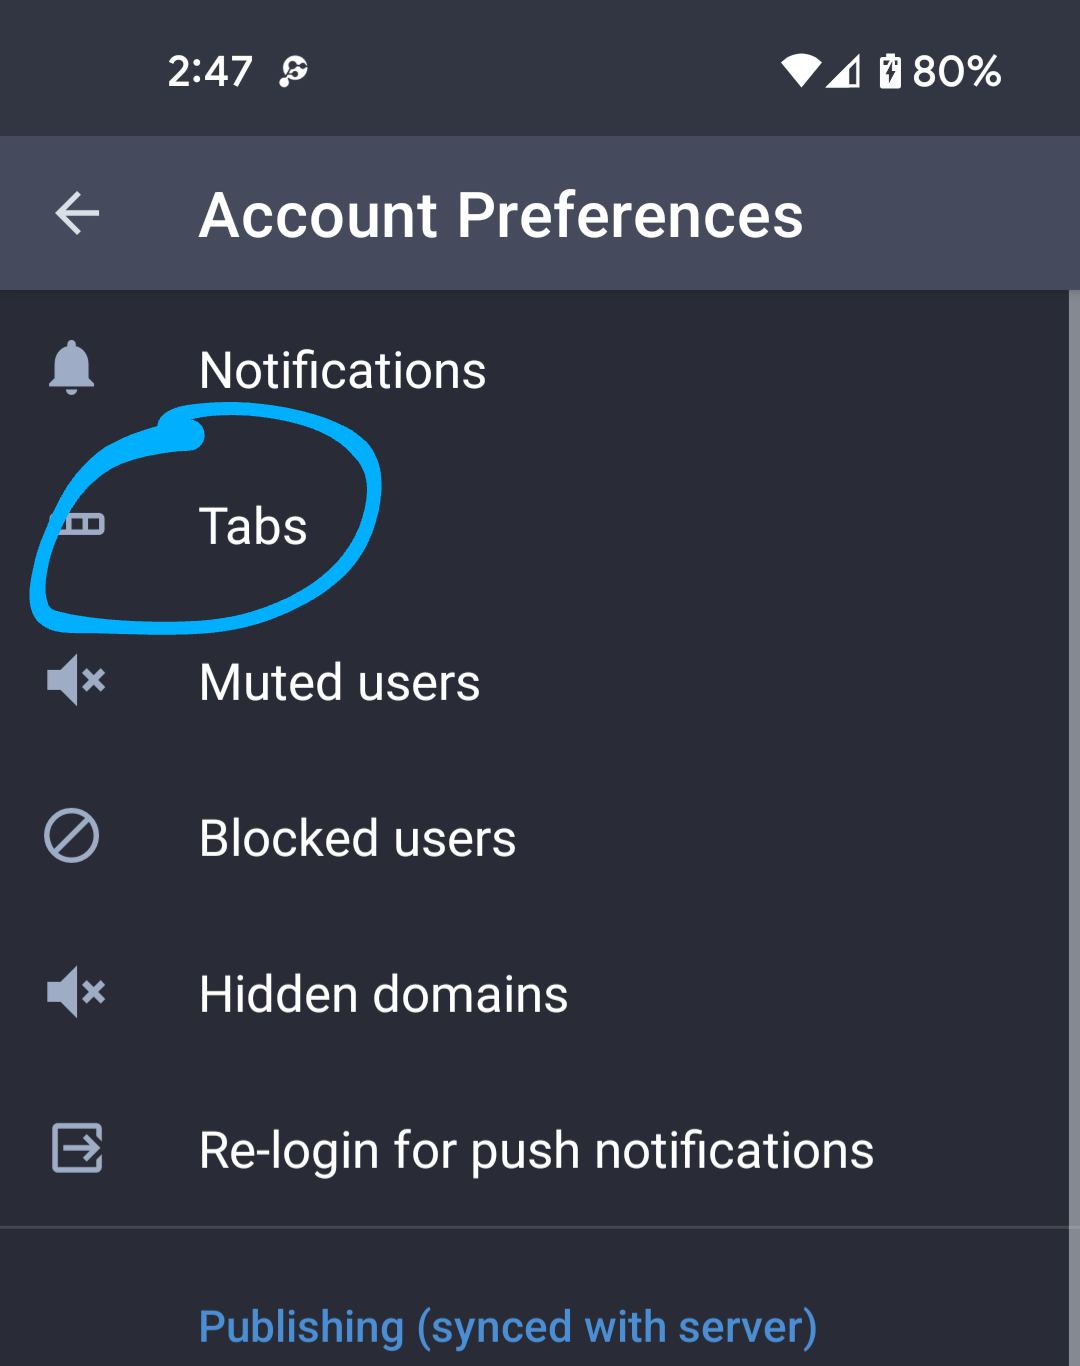Viewport: 1080px width, 1366px height.
Task: Open the Blocked users list
Action: pyautogui.click(x=357, y=838)
